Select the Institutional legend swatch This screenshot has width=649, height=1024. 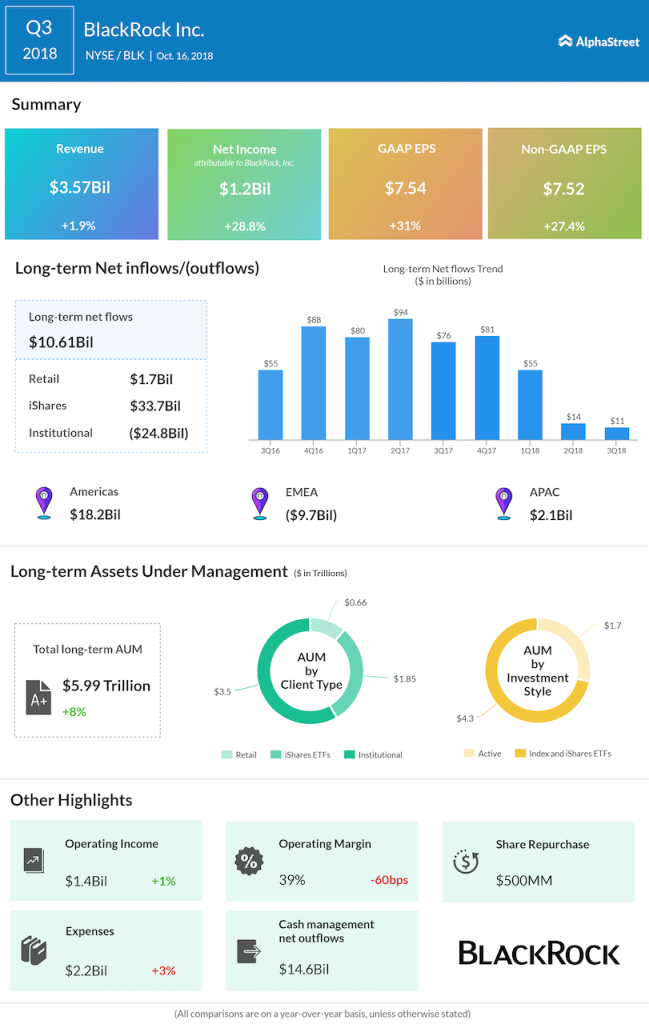(x=349, y=754)
